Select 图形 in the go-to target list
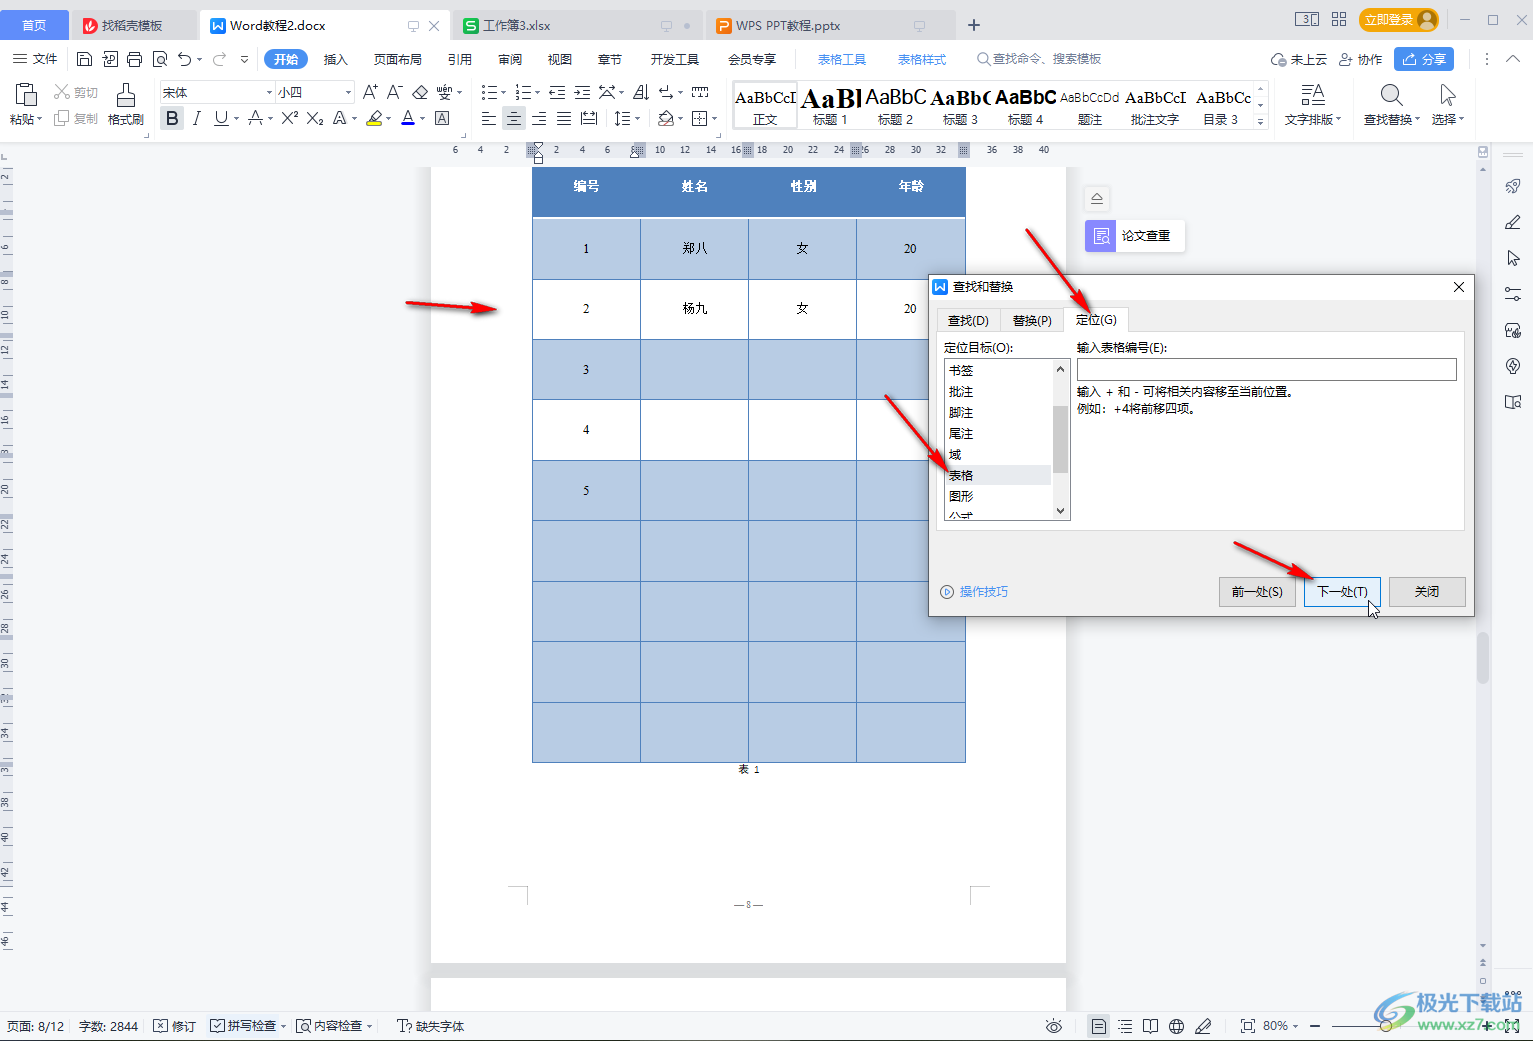The width and height of the screenshot is (1533, 1041). [x=997, y=496]
